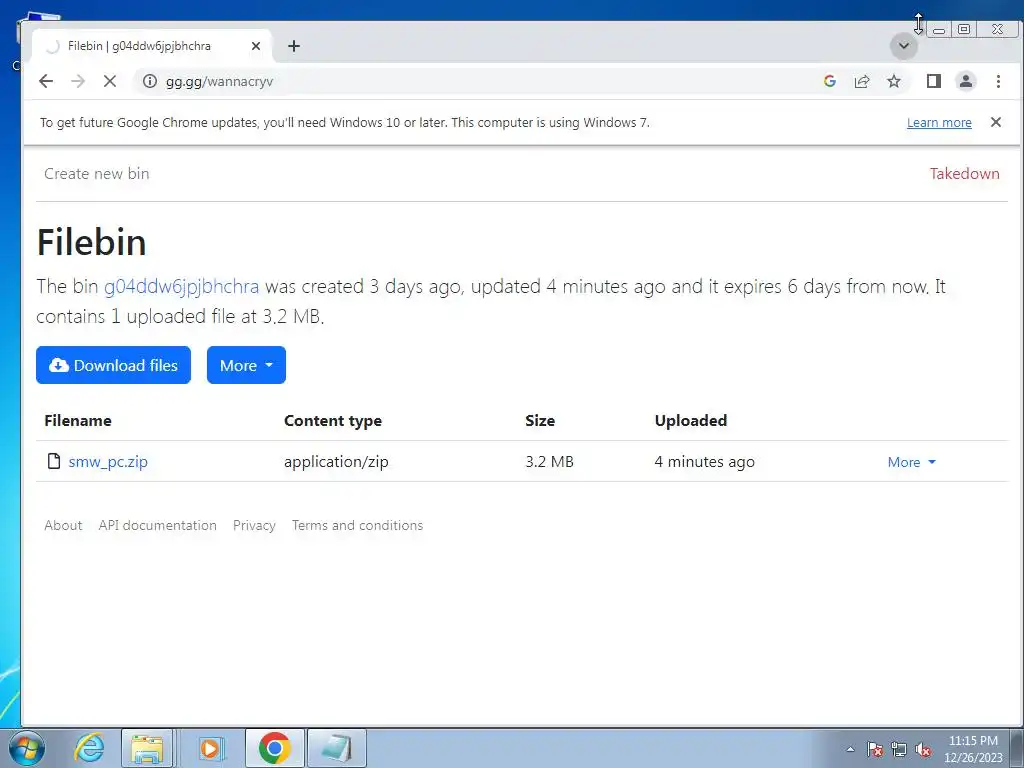Open Learn more link
This screenshot has height=768, width=1024.
939,123
